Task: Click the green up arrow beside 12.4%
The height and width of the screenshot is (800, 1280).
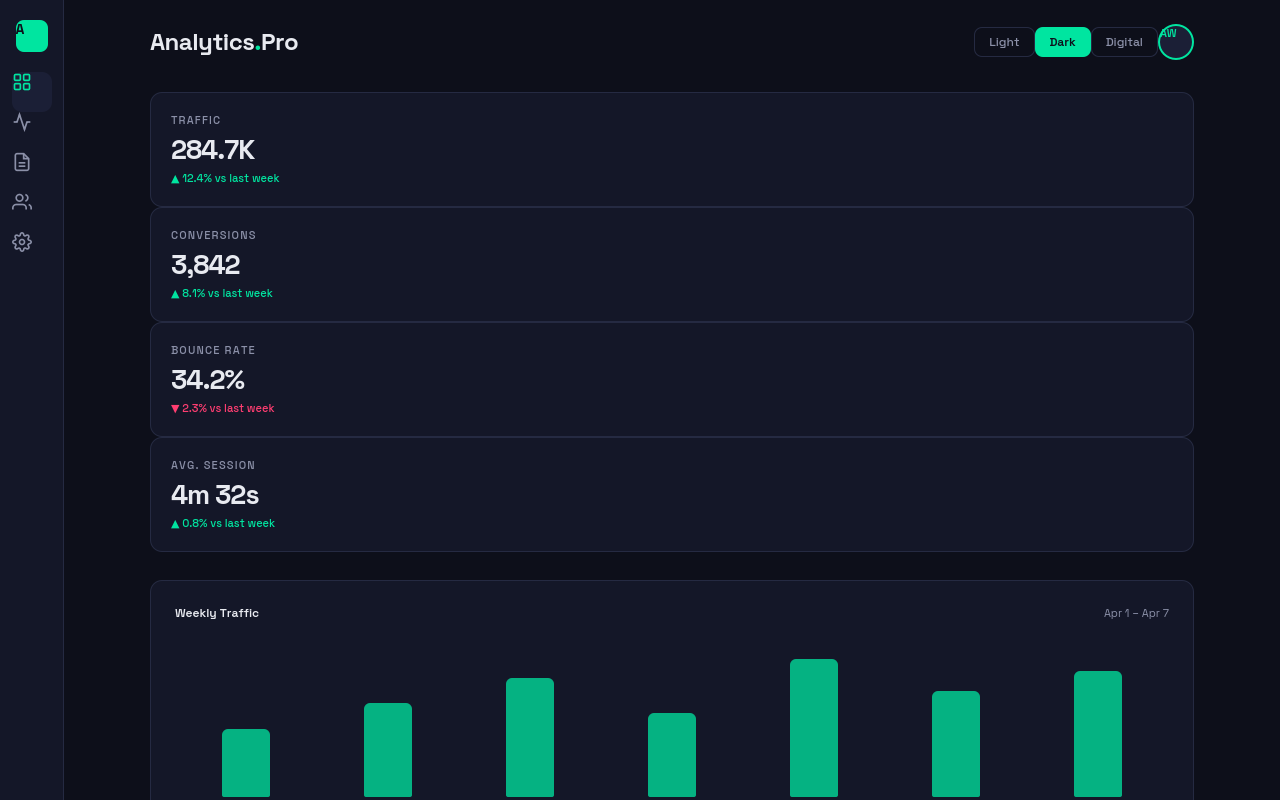Action: (175, 178)
